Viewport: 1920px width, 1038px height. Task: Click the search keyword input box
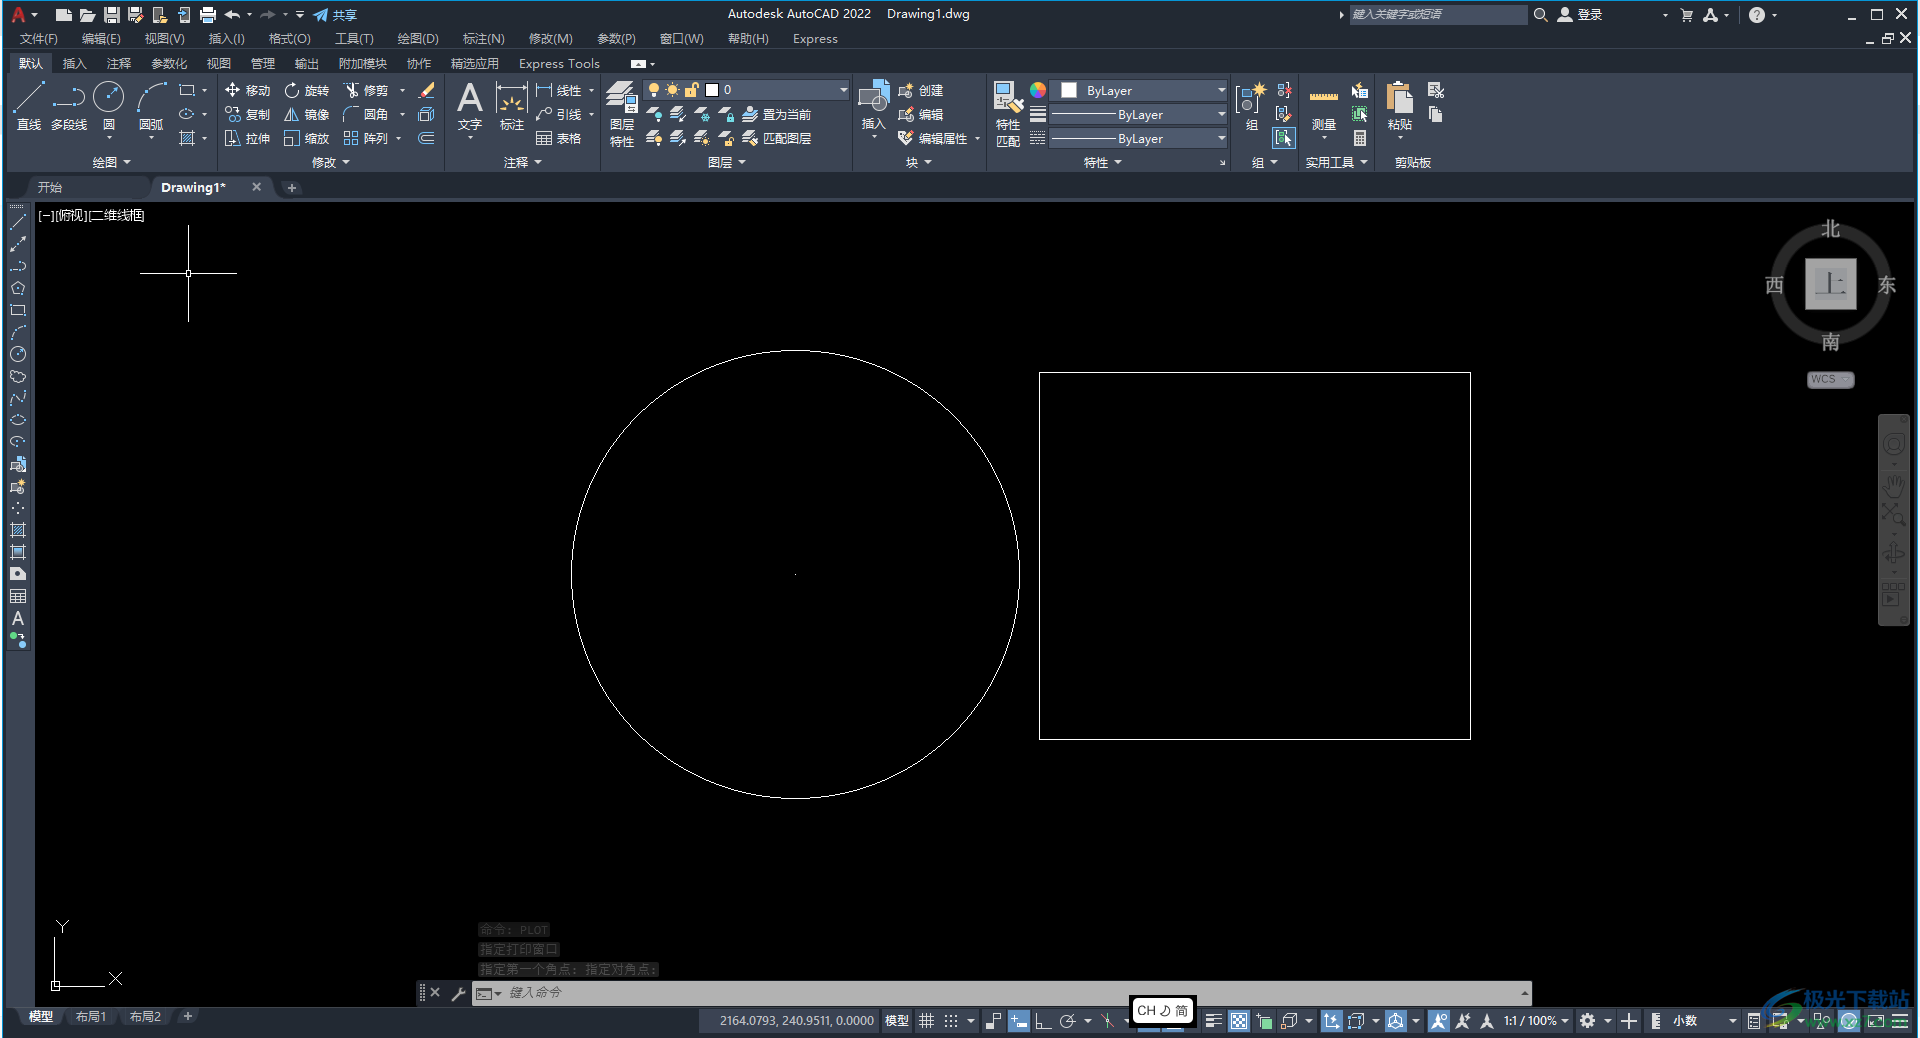point(1438,14)
